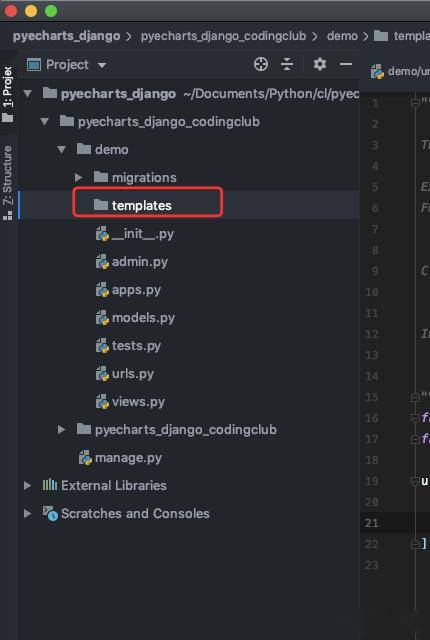
Task: Expand nested pyecharts_django_codingclub folder arrow
Action: click(62, 429)
